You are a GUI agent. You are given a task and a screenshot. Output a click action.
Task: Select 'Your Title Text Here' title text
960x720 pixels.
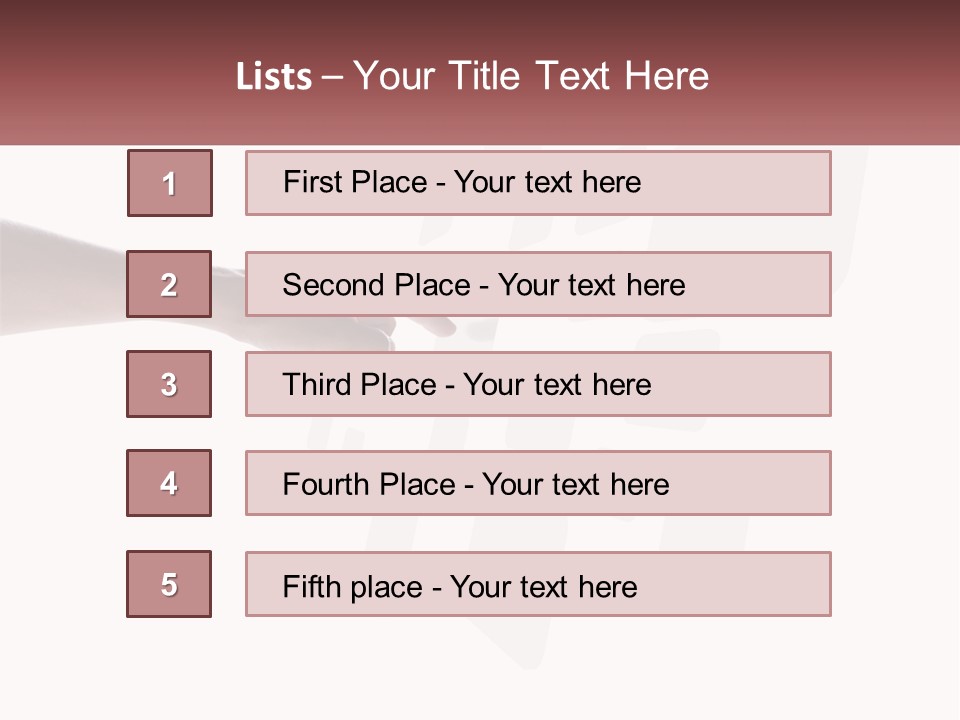coord(531,76)
